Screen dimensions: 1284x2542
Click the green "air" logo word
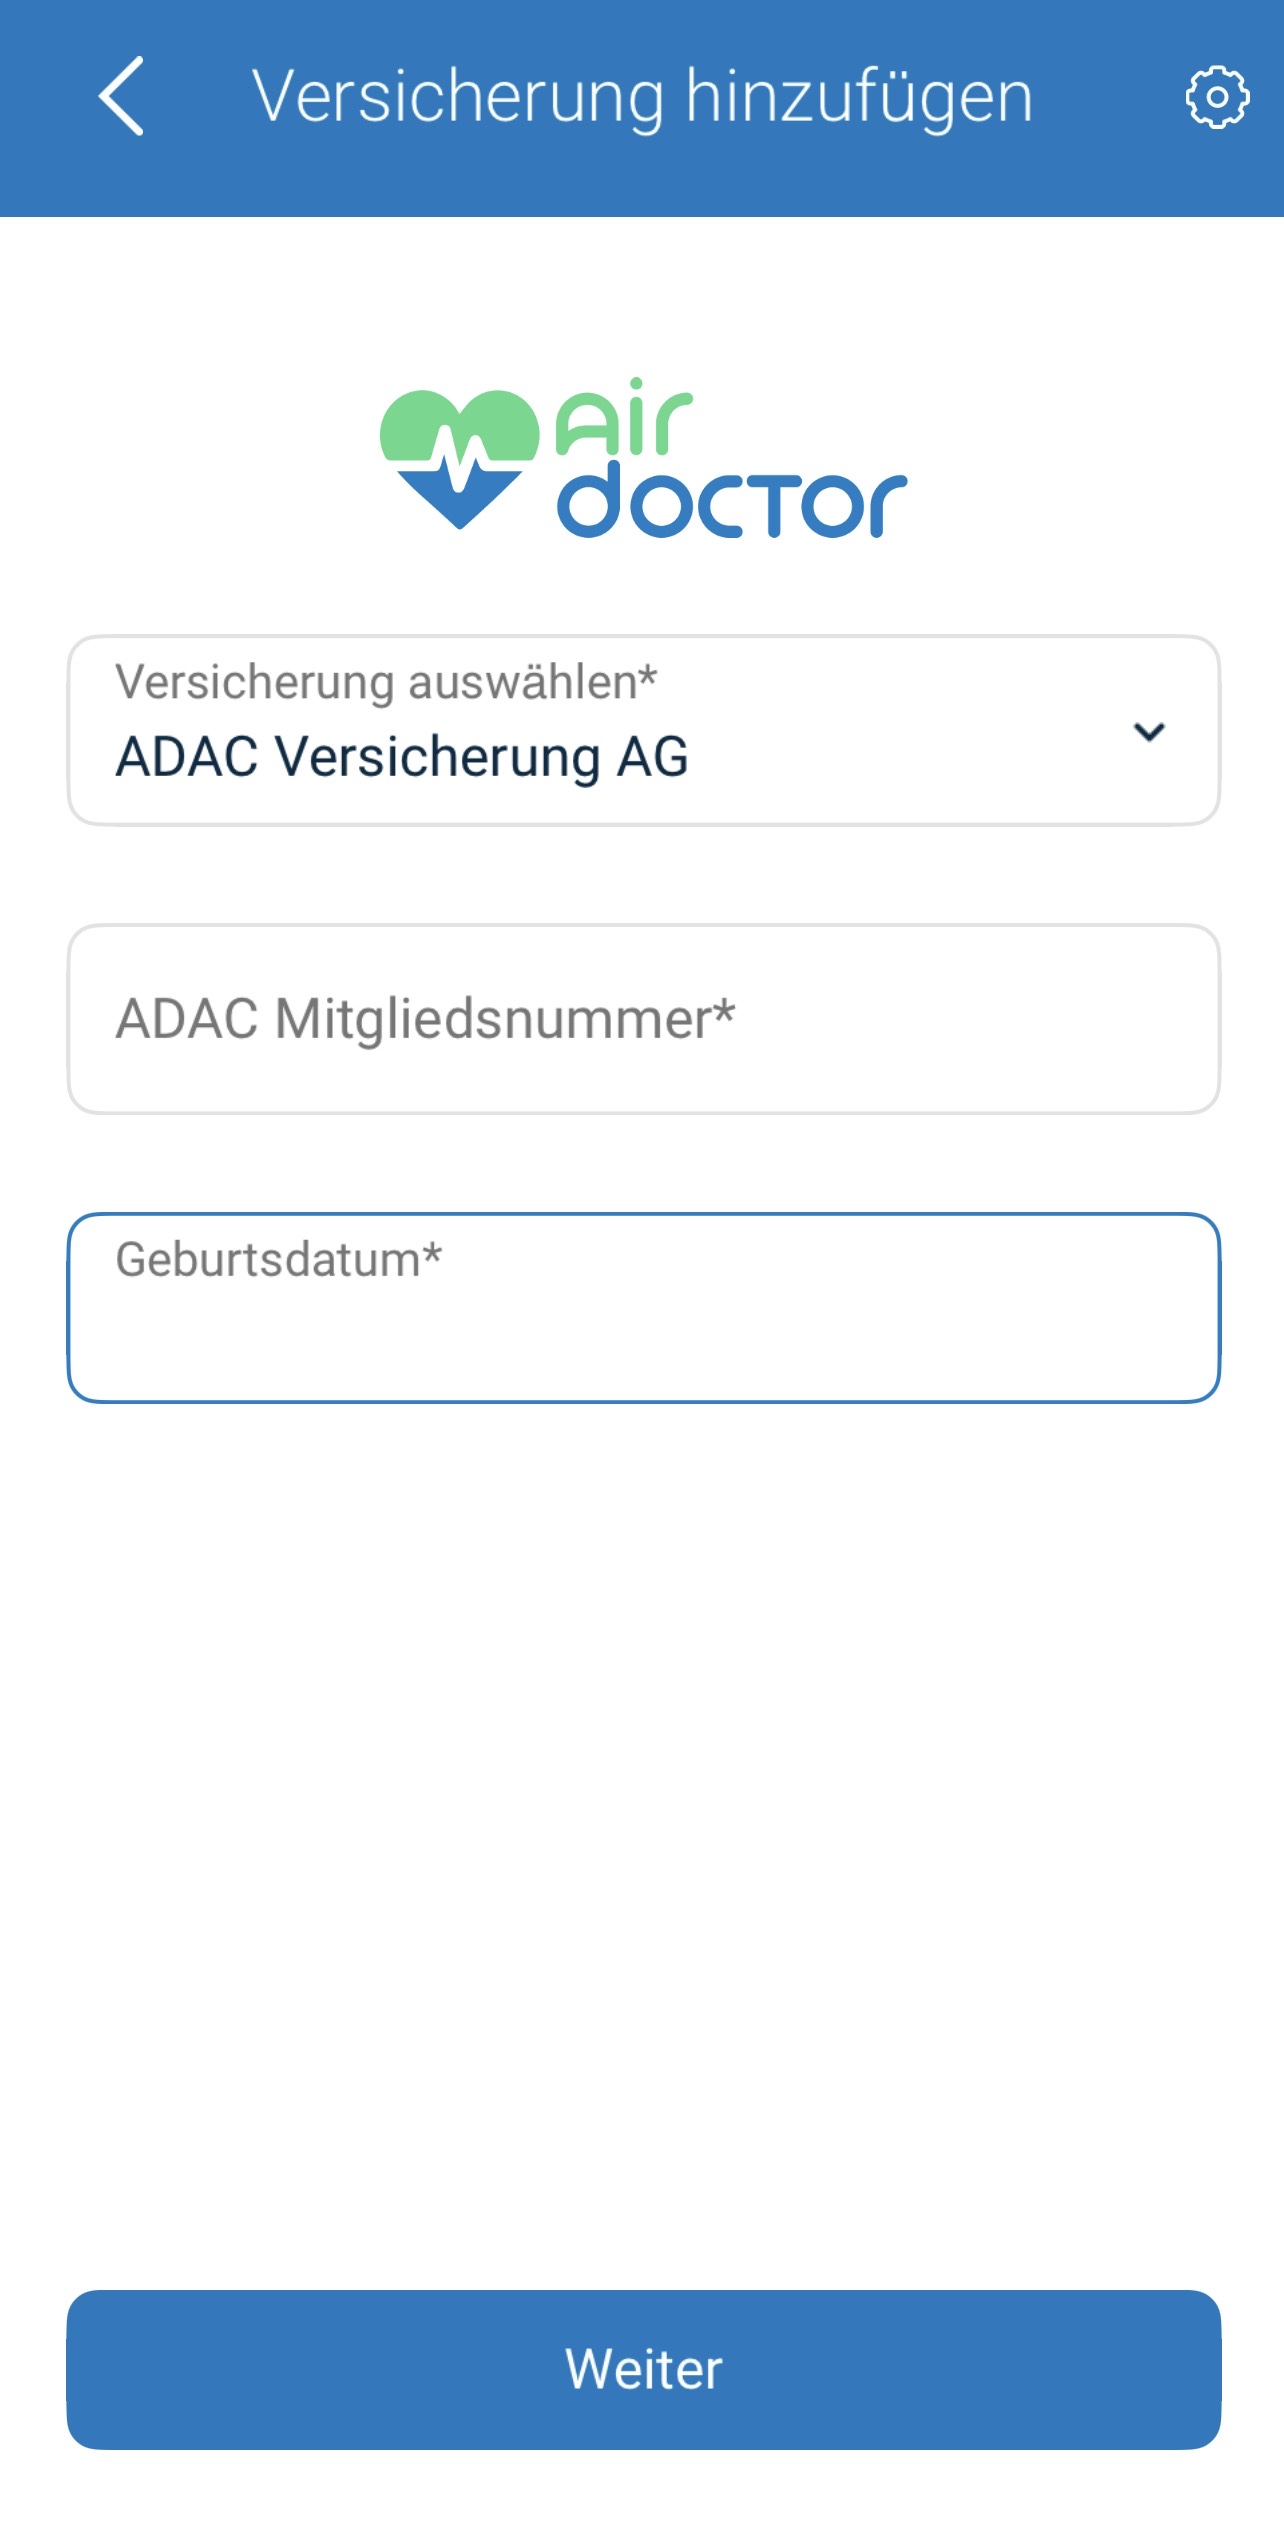pos(623,418)
